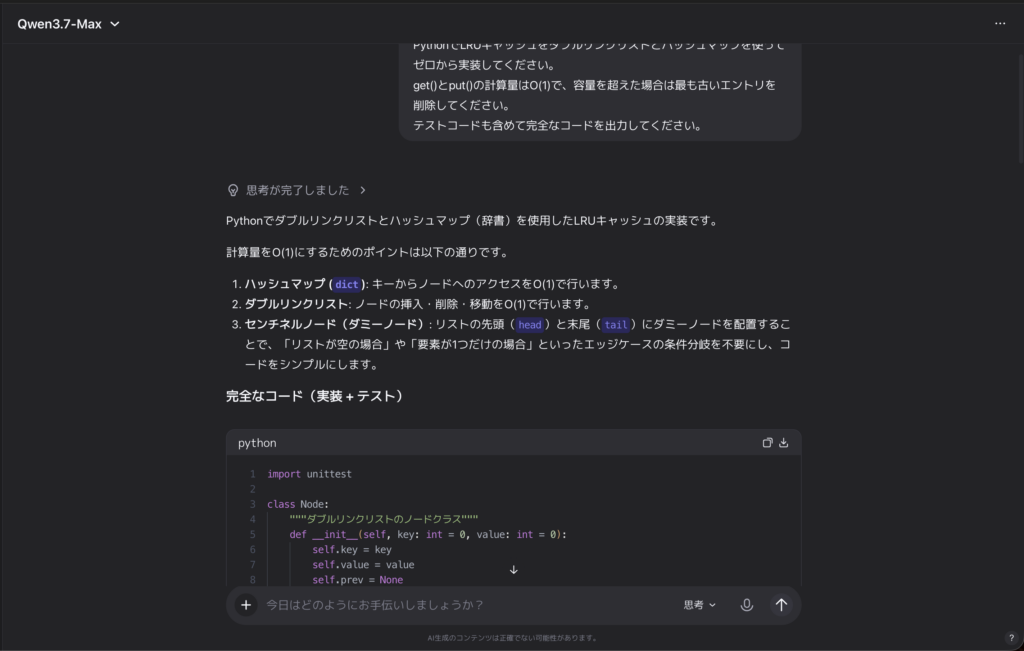Click the scroll-to-bottom arrow button
Viewport: 1024px width, 651px height.
(x=513, y=570)
